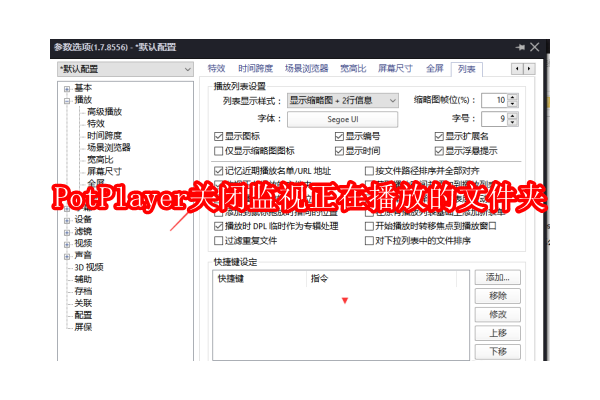Select 3D 视频 in the tree
The width and height of the screenshot is (600, 400).
pyautogui.click(x=89, y=267)
